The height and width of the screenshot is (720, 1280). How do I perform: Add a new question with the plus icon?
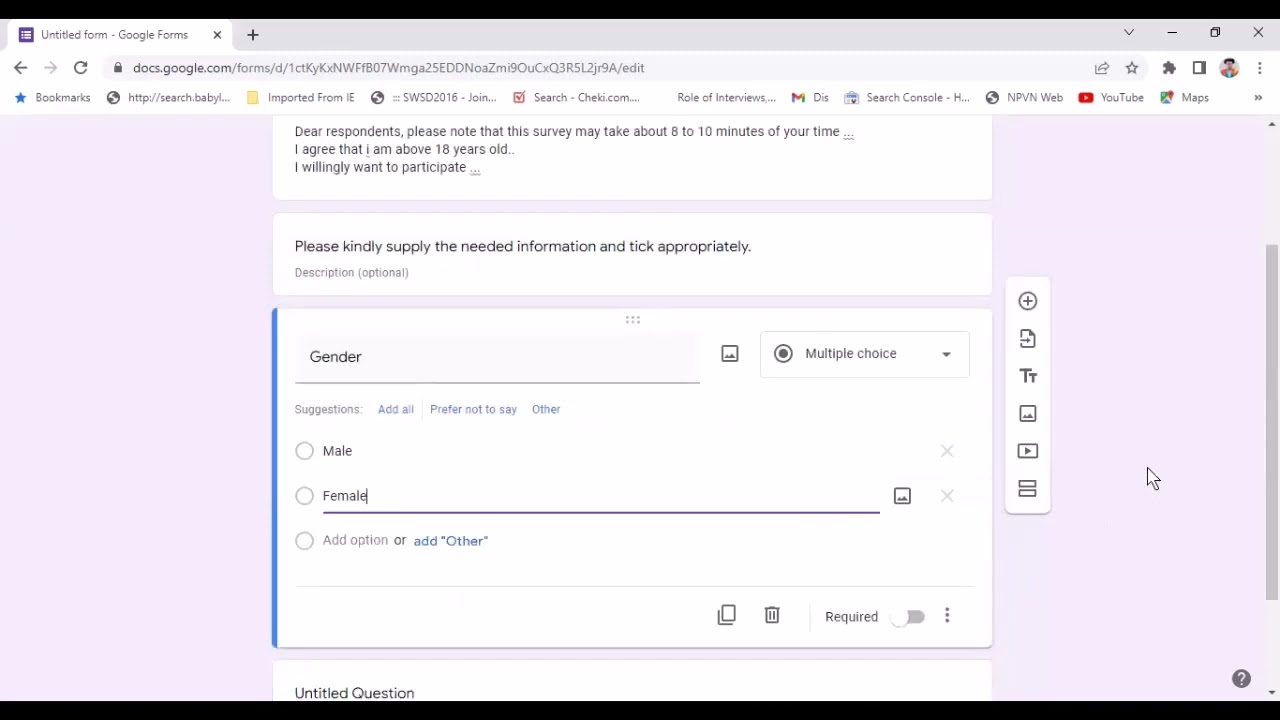tap(1028, 301)
